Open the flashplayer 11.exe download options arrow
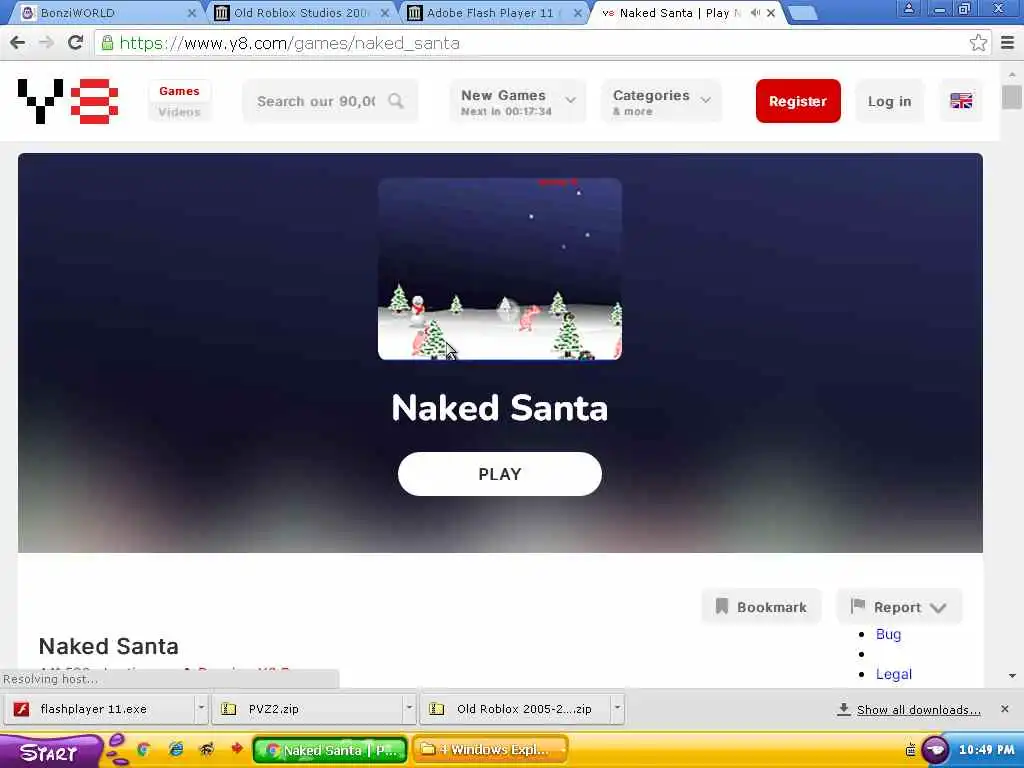 pyautogui.click(x=201, y=709)
